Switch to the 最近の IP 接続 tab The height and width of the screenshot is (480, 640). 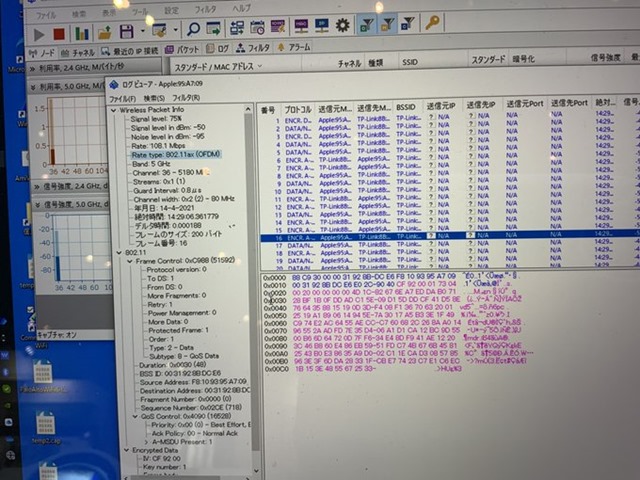tap(129, 51)
